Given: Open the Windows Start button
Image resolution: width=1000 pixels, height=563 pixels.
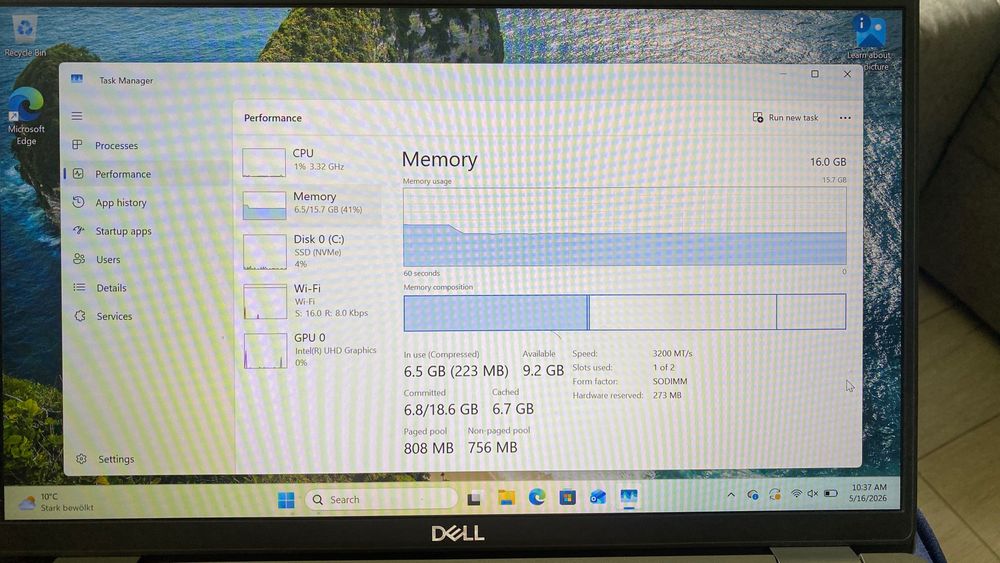Looking at the screenshot, I should click(x=286, y=500).
